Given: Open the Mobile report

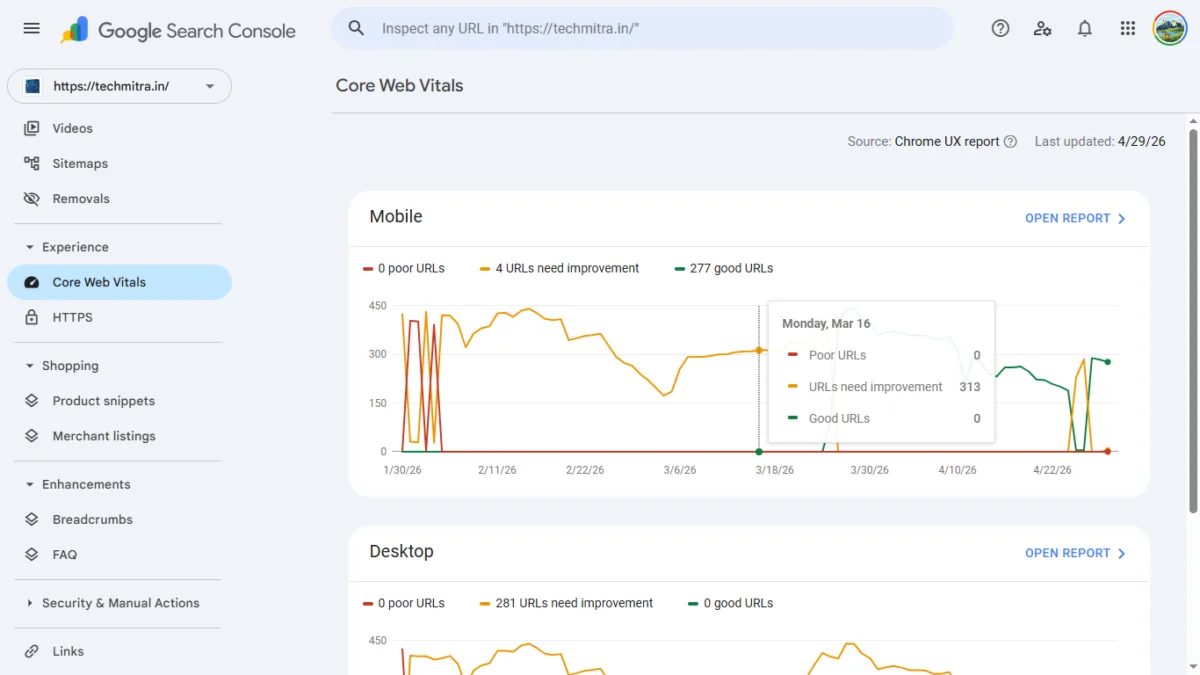Looking at the screenshot, I should 1076,218.
